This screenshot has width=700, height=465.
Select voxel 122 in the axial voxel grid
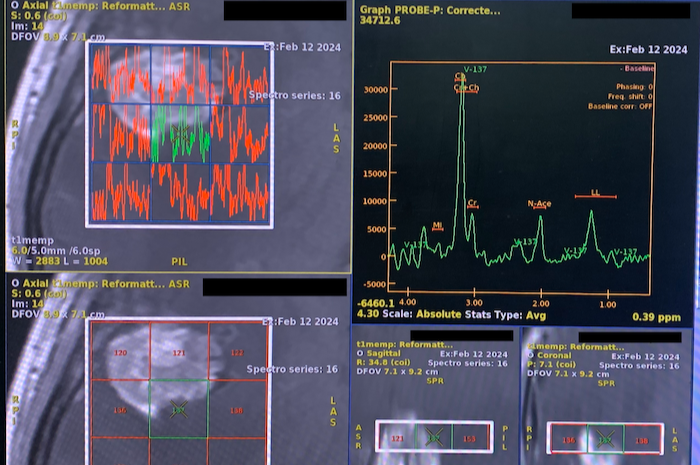[237, 351]
